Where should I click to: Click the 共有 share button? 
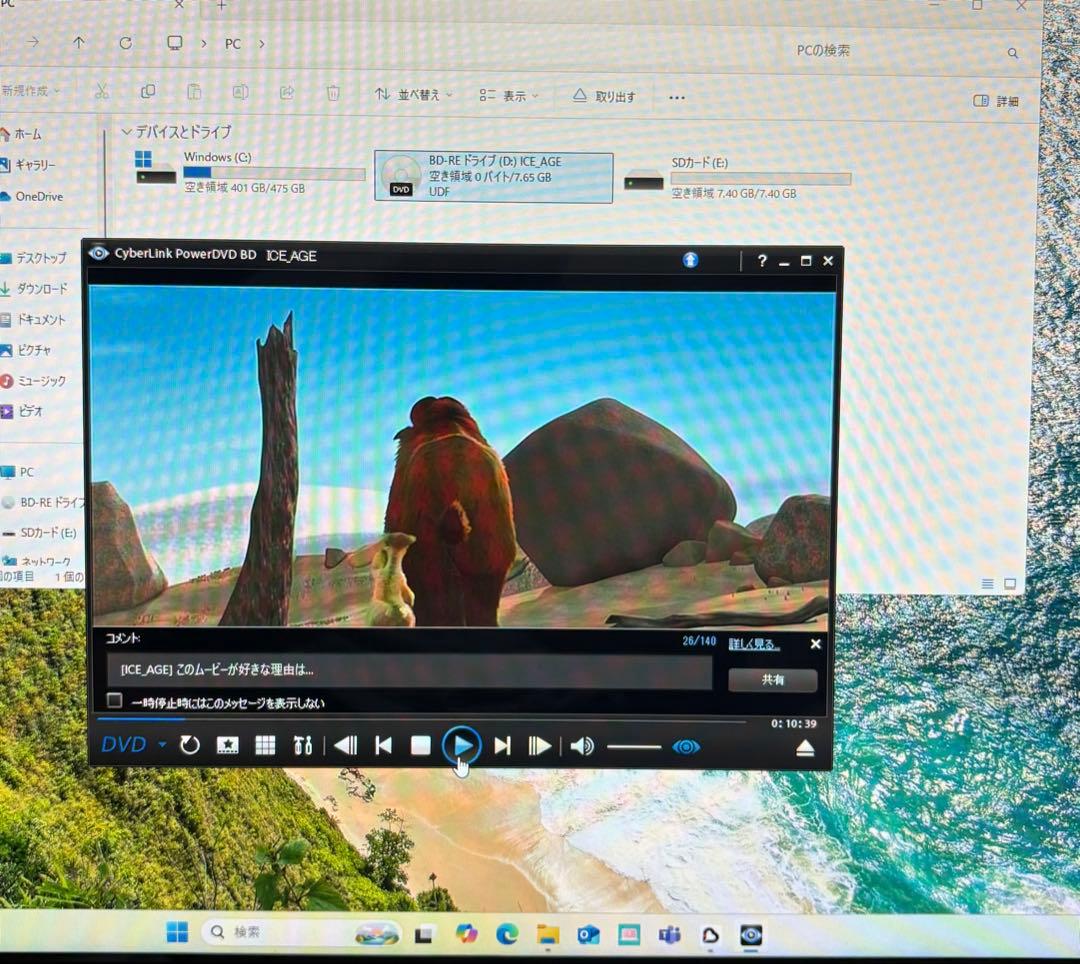click(772, 680)
